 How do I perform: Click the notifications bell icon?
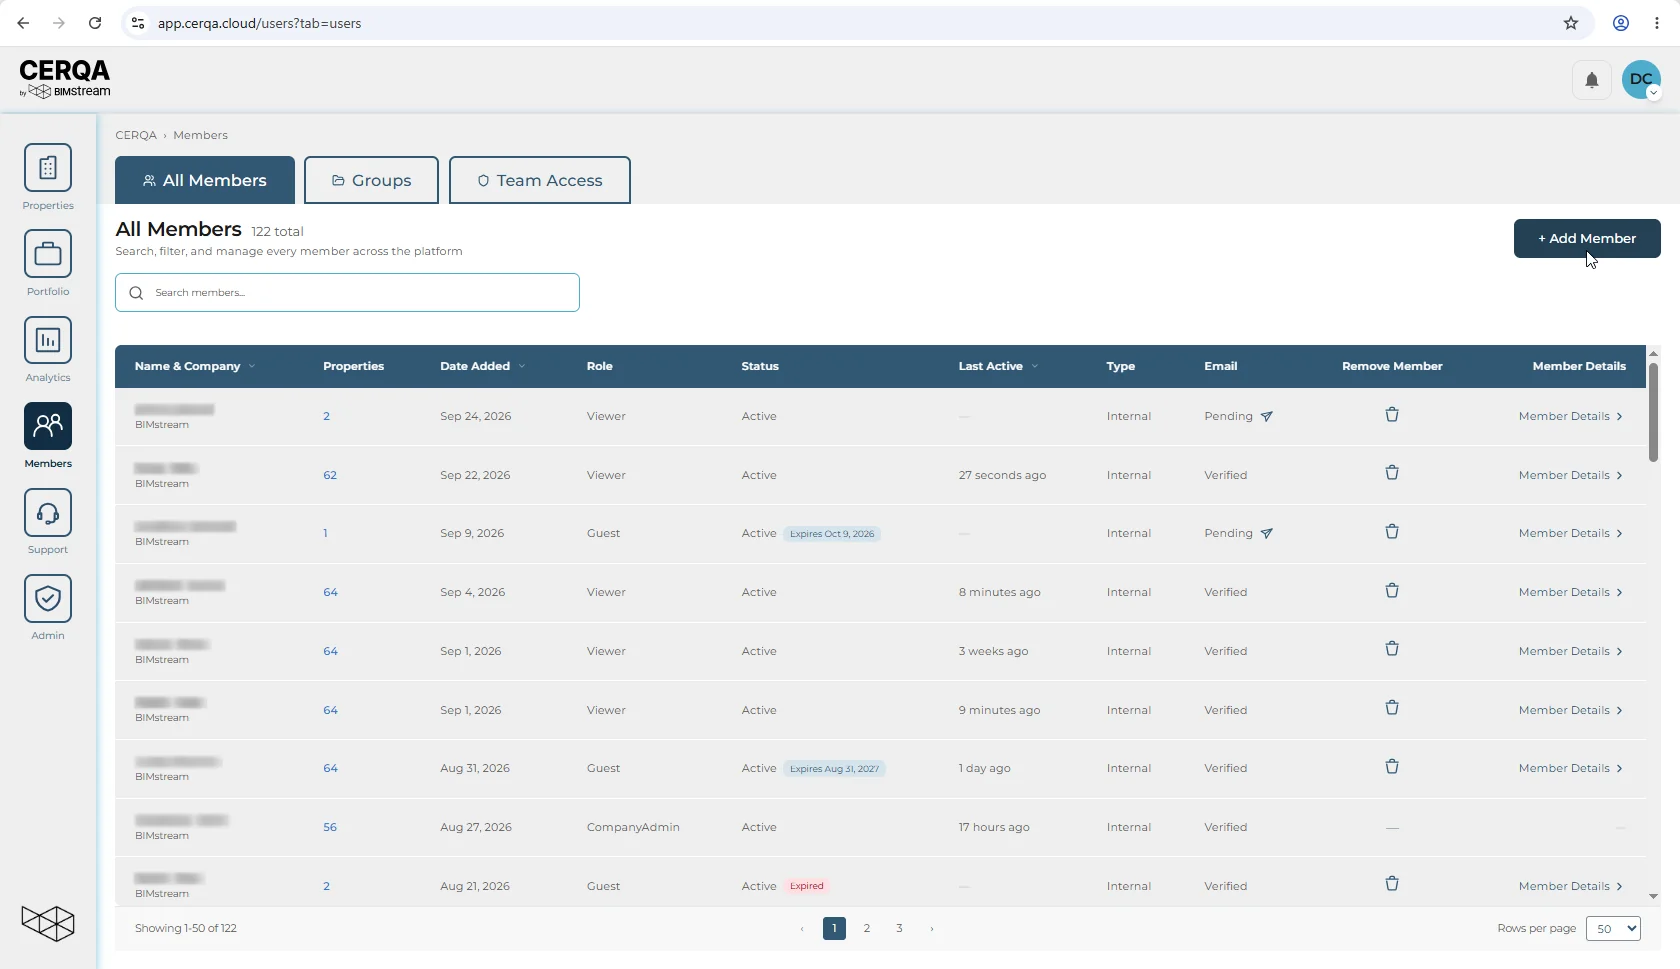pos(1592,80)
